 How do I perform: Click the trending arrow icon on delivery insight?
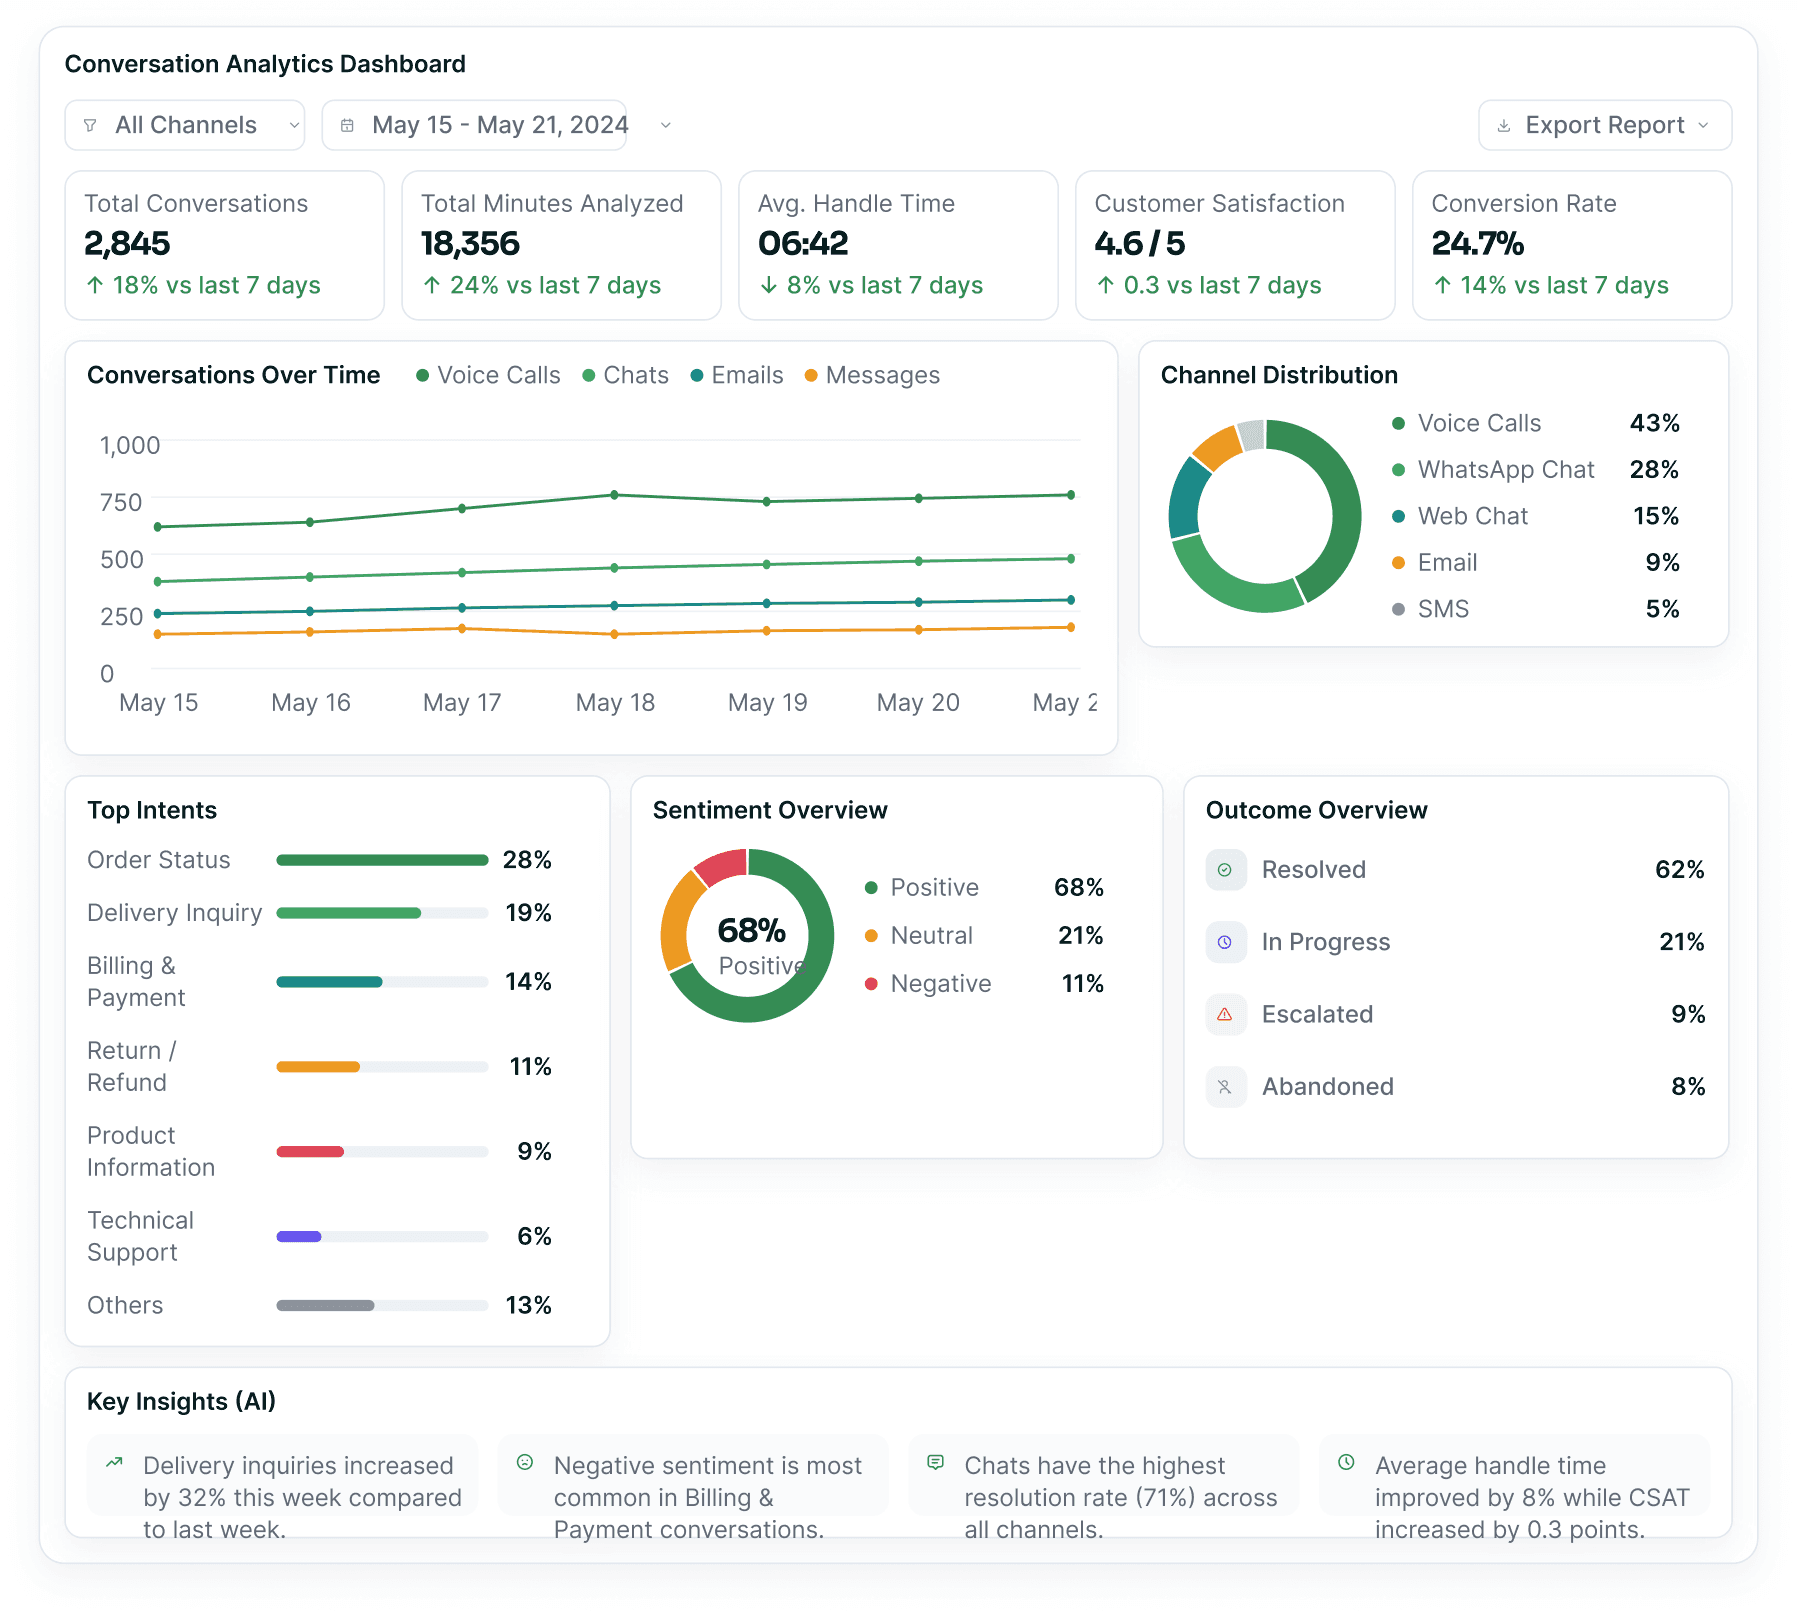115,1462
